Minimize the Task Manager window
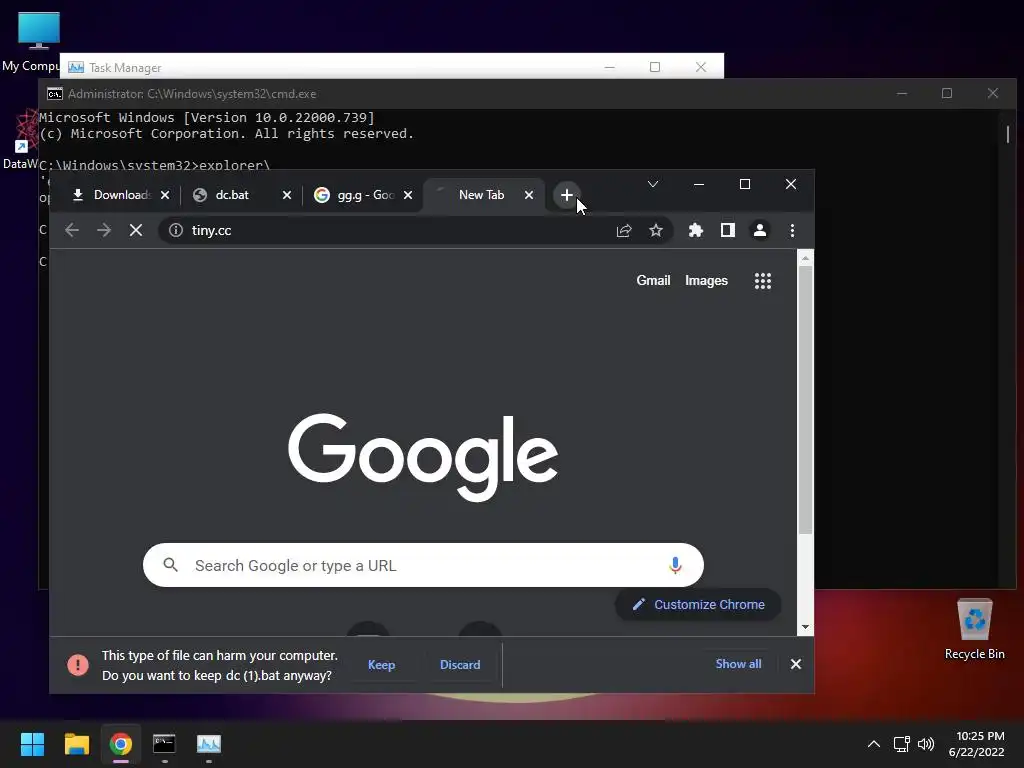 [609, 67]
